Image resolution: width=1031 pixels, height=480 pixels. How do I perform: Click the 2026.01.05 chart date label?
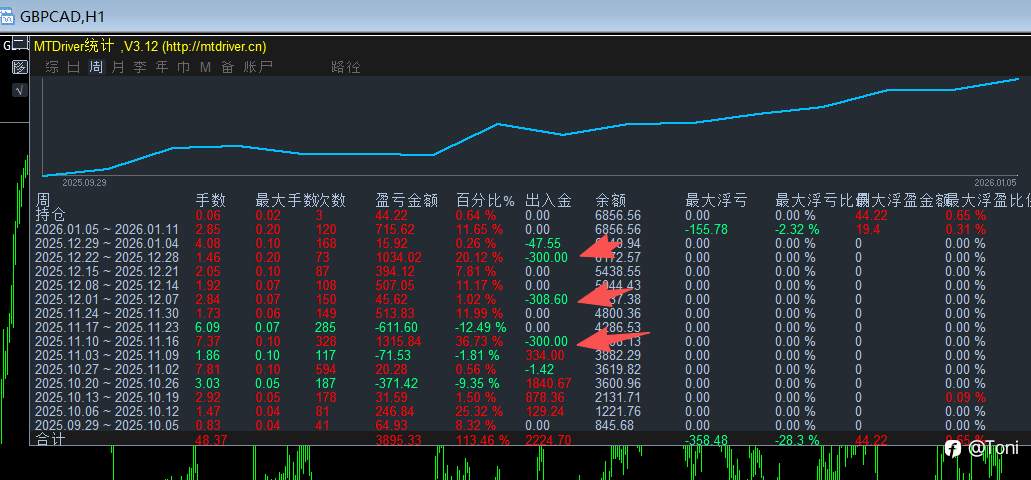coord(995,182)
